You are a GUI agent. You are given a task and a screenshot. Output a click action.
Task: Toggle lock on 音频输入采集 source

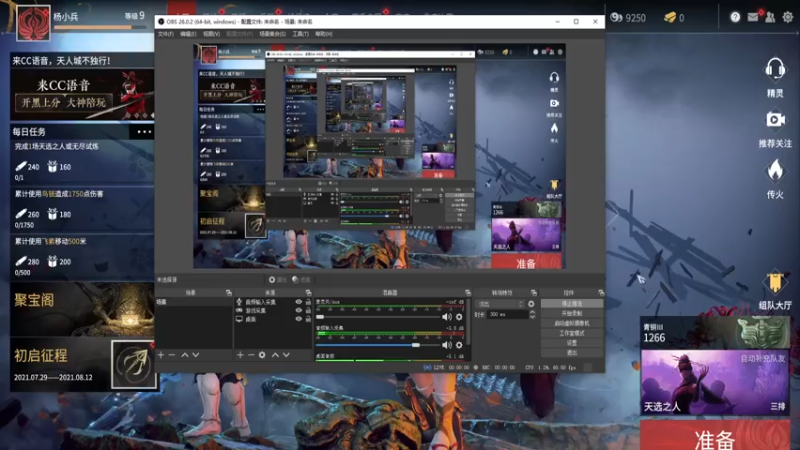click(308, 302)
